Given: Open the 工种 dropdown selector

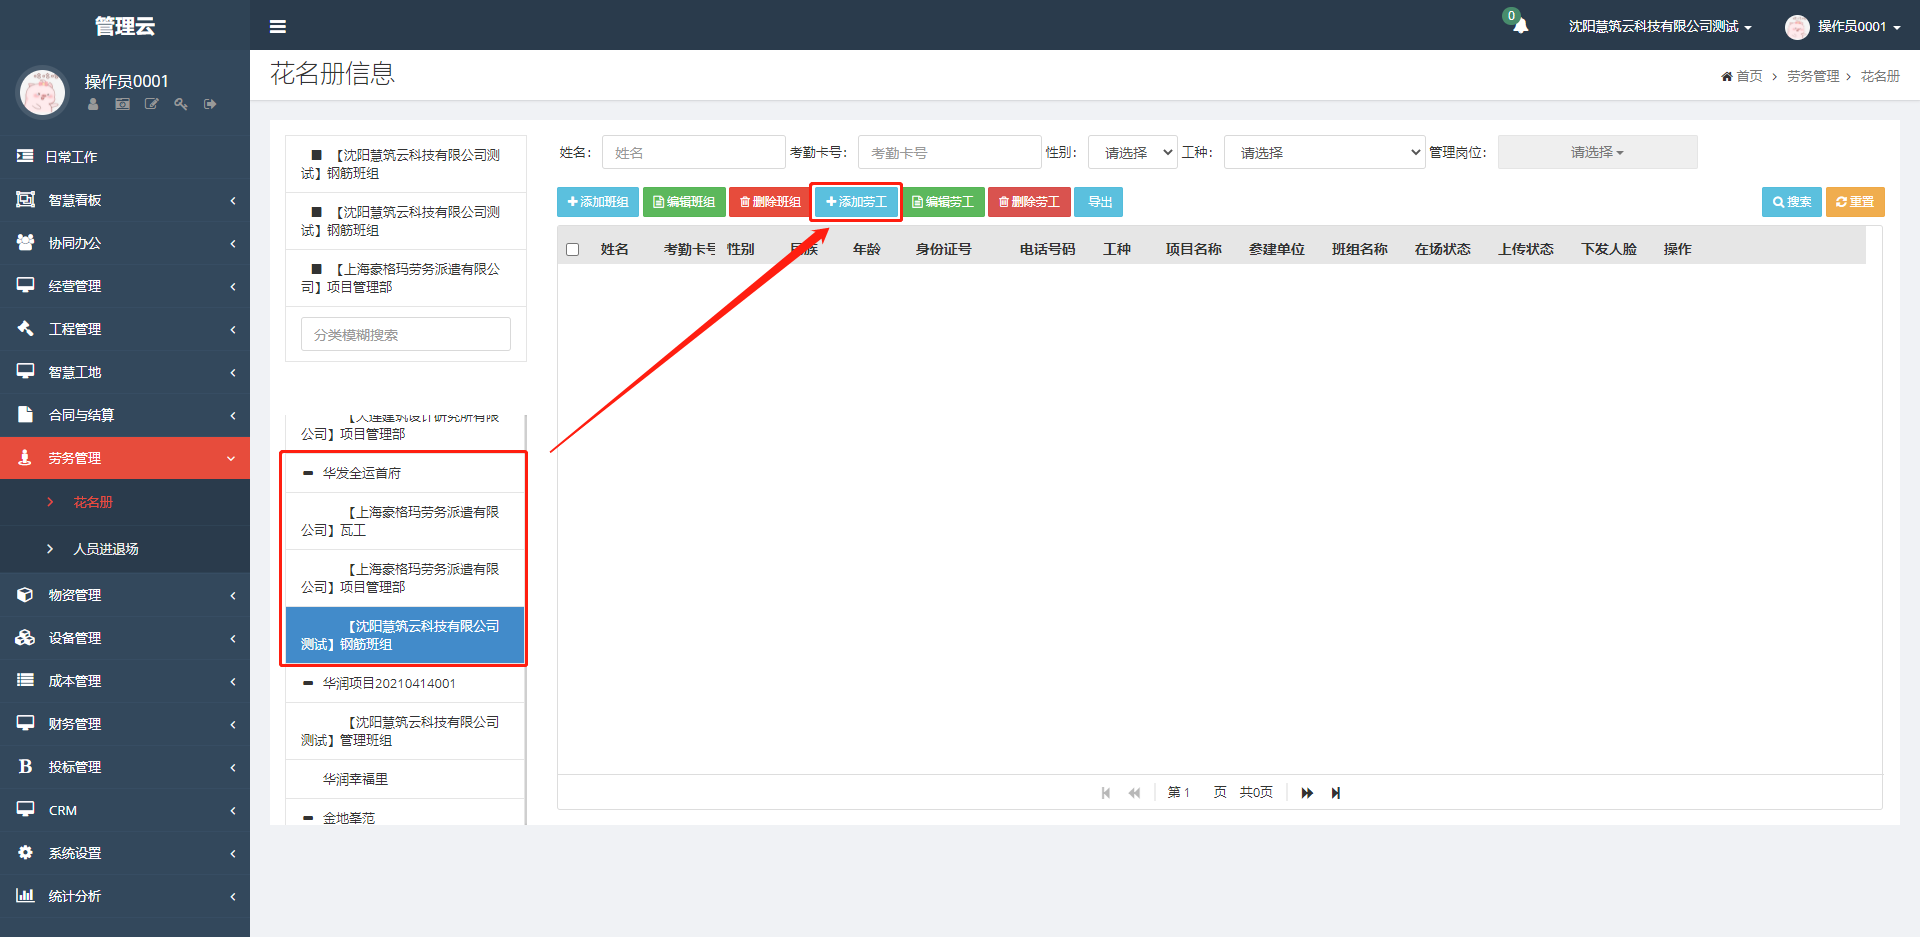Looking at the screenshot, I should coord(1324,153).
